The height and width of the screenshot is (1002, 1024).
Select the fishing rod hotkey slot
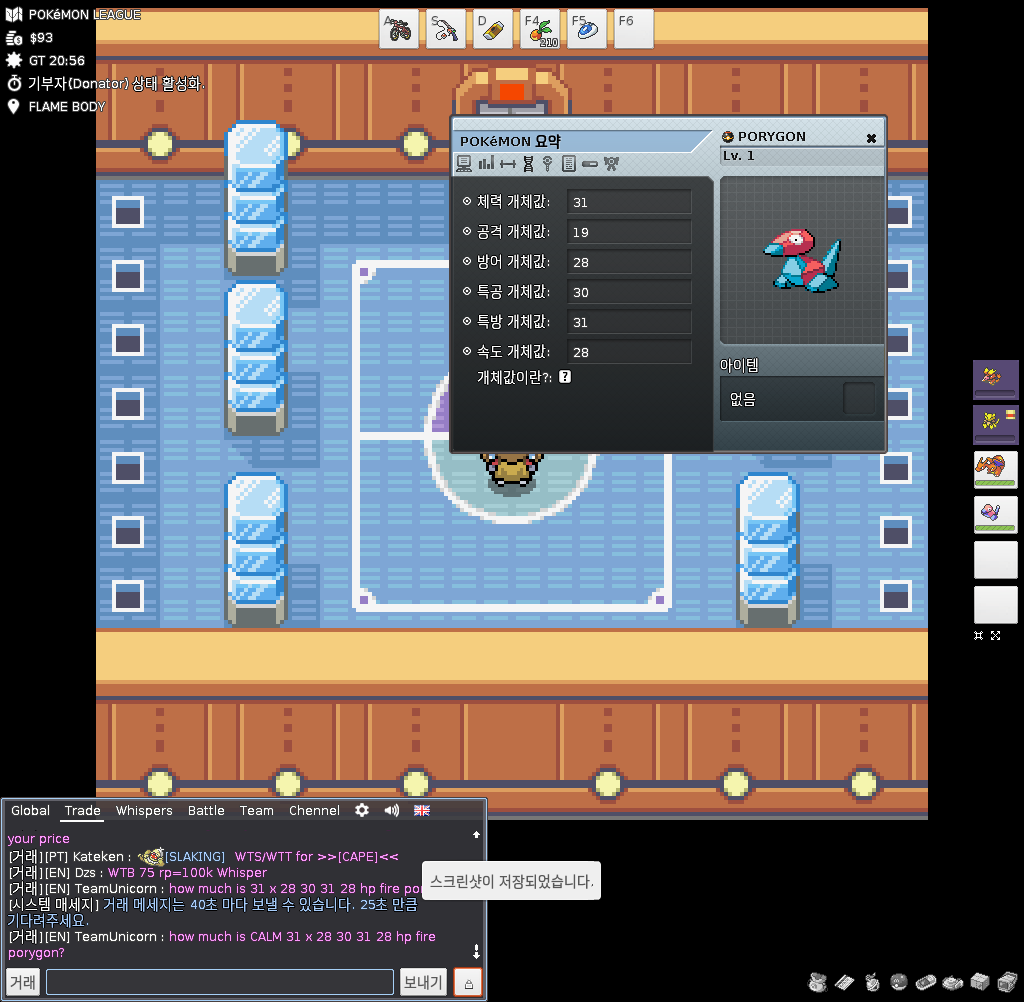pyautogui.click(x=446, y=30)
